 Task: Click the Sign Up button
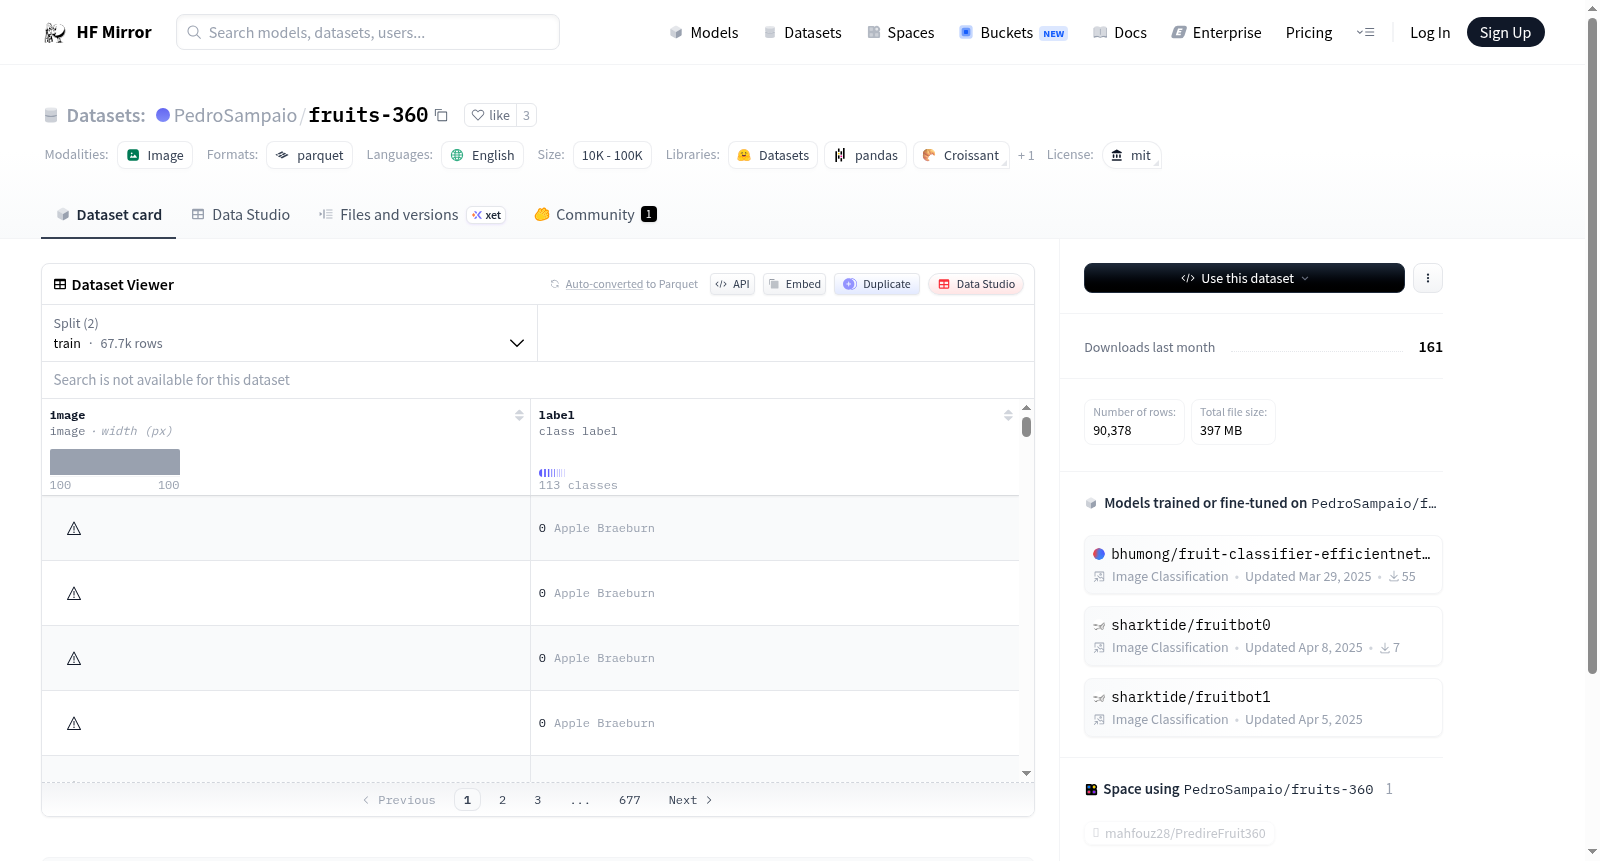click(1506, 32)
